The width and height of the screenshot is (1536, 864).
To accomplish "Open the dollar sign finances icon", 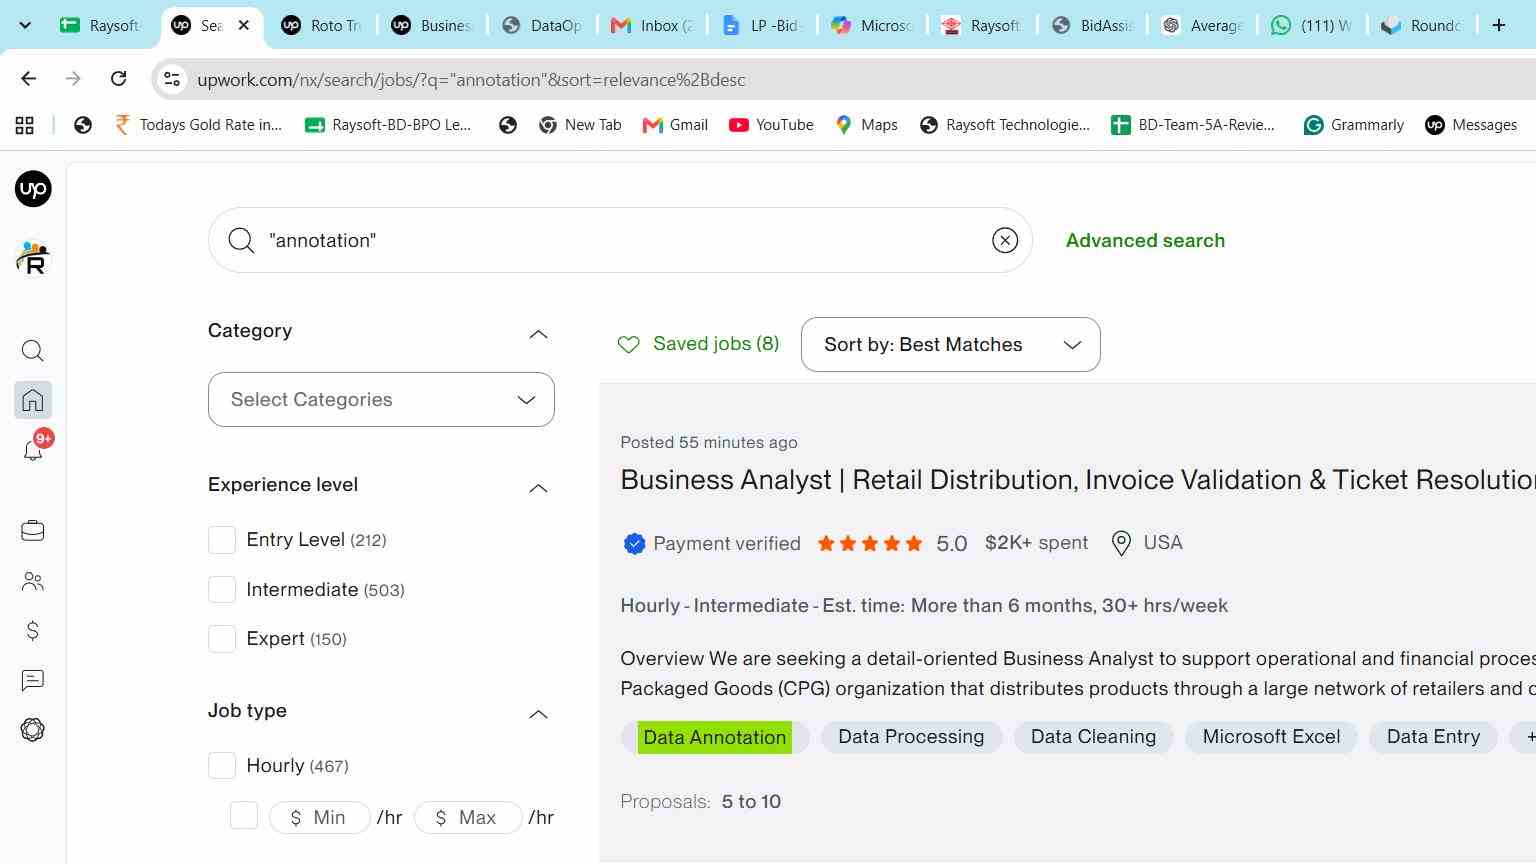I will point(33,631).
